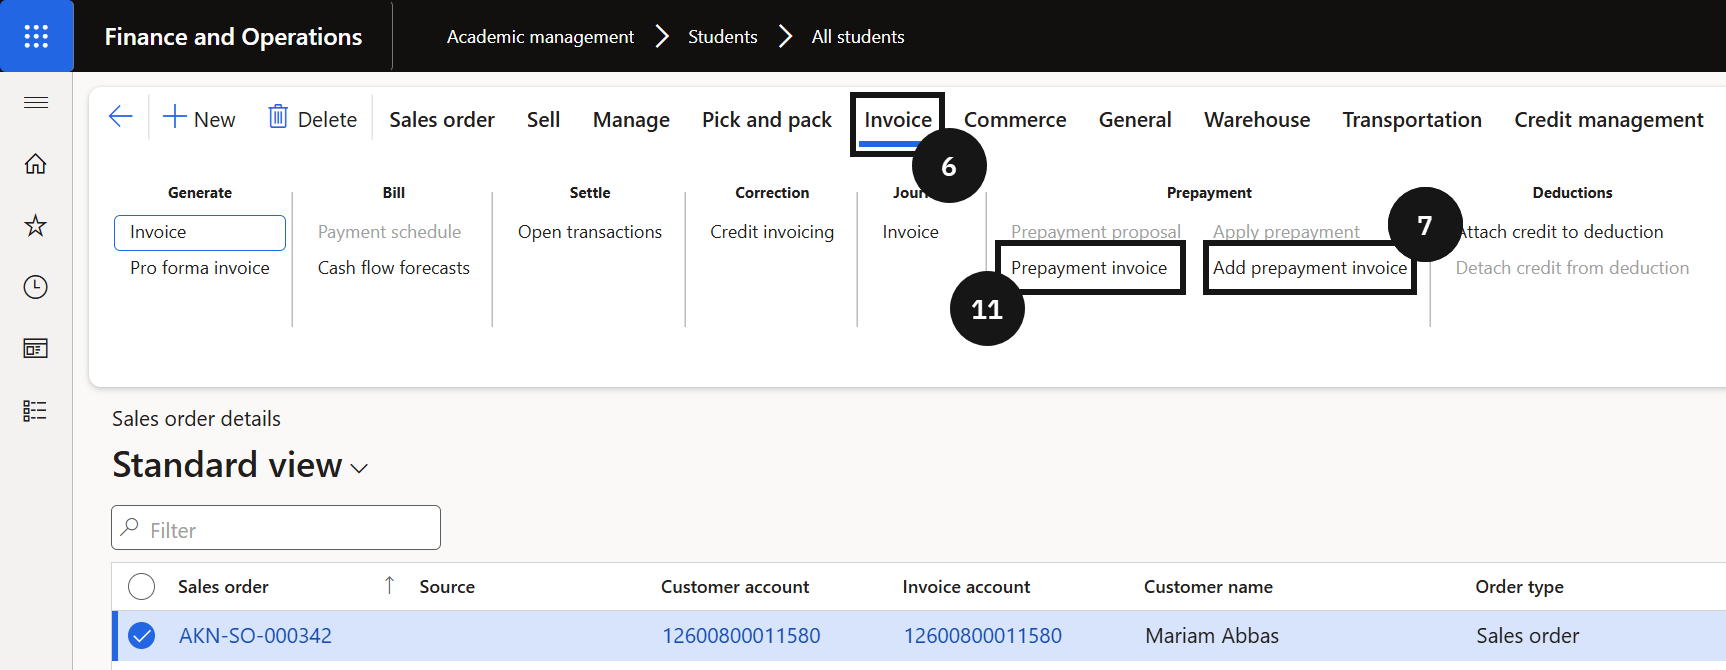
Task: Open customer account 12600800011580 link
Action: pyautogui.click(x=741, y=636)
